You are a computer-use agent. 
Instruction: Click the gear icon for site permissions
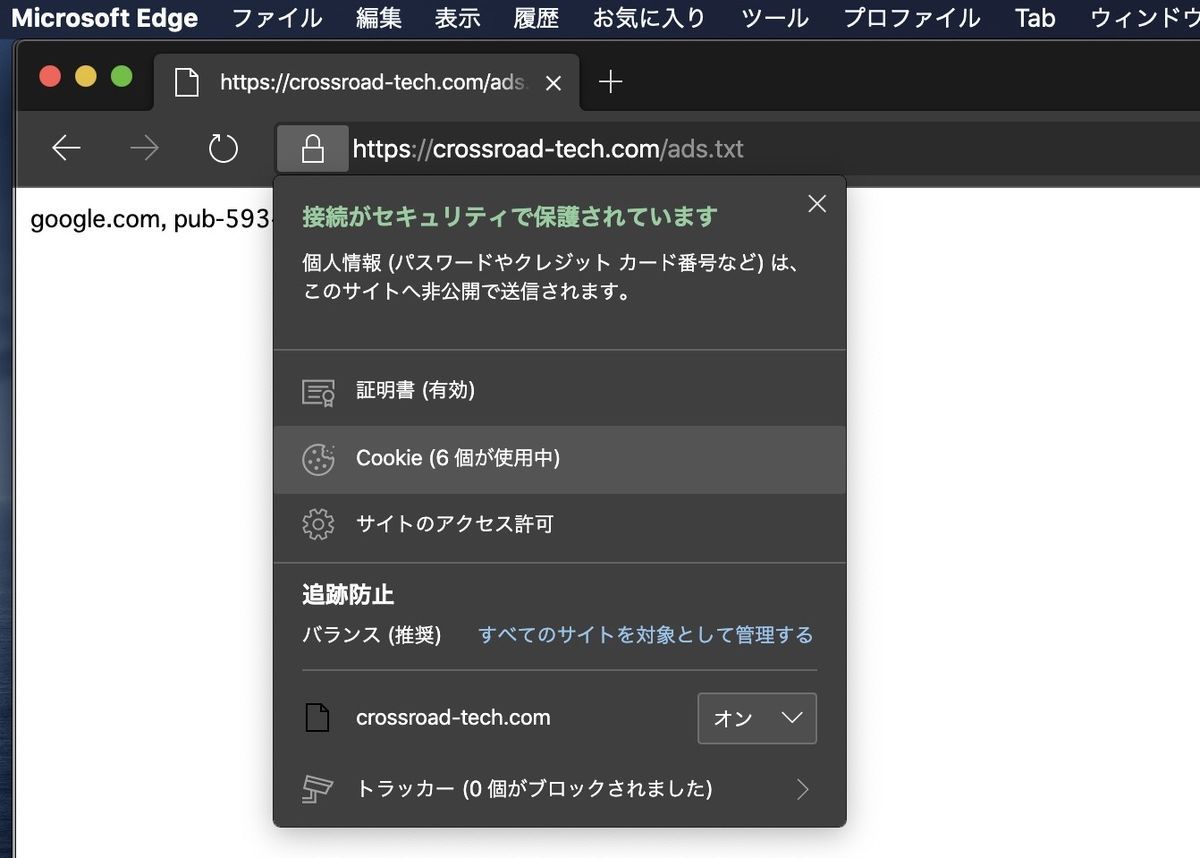[x=318, y=524]
